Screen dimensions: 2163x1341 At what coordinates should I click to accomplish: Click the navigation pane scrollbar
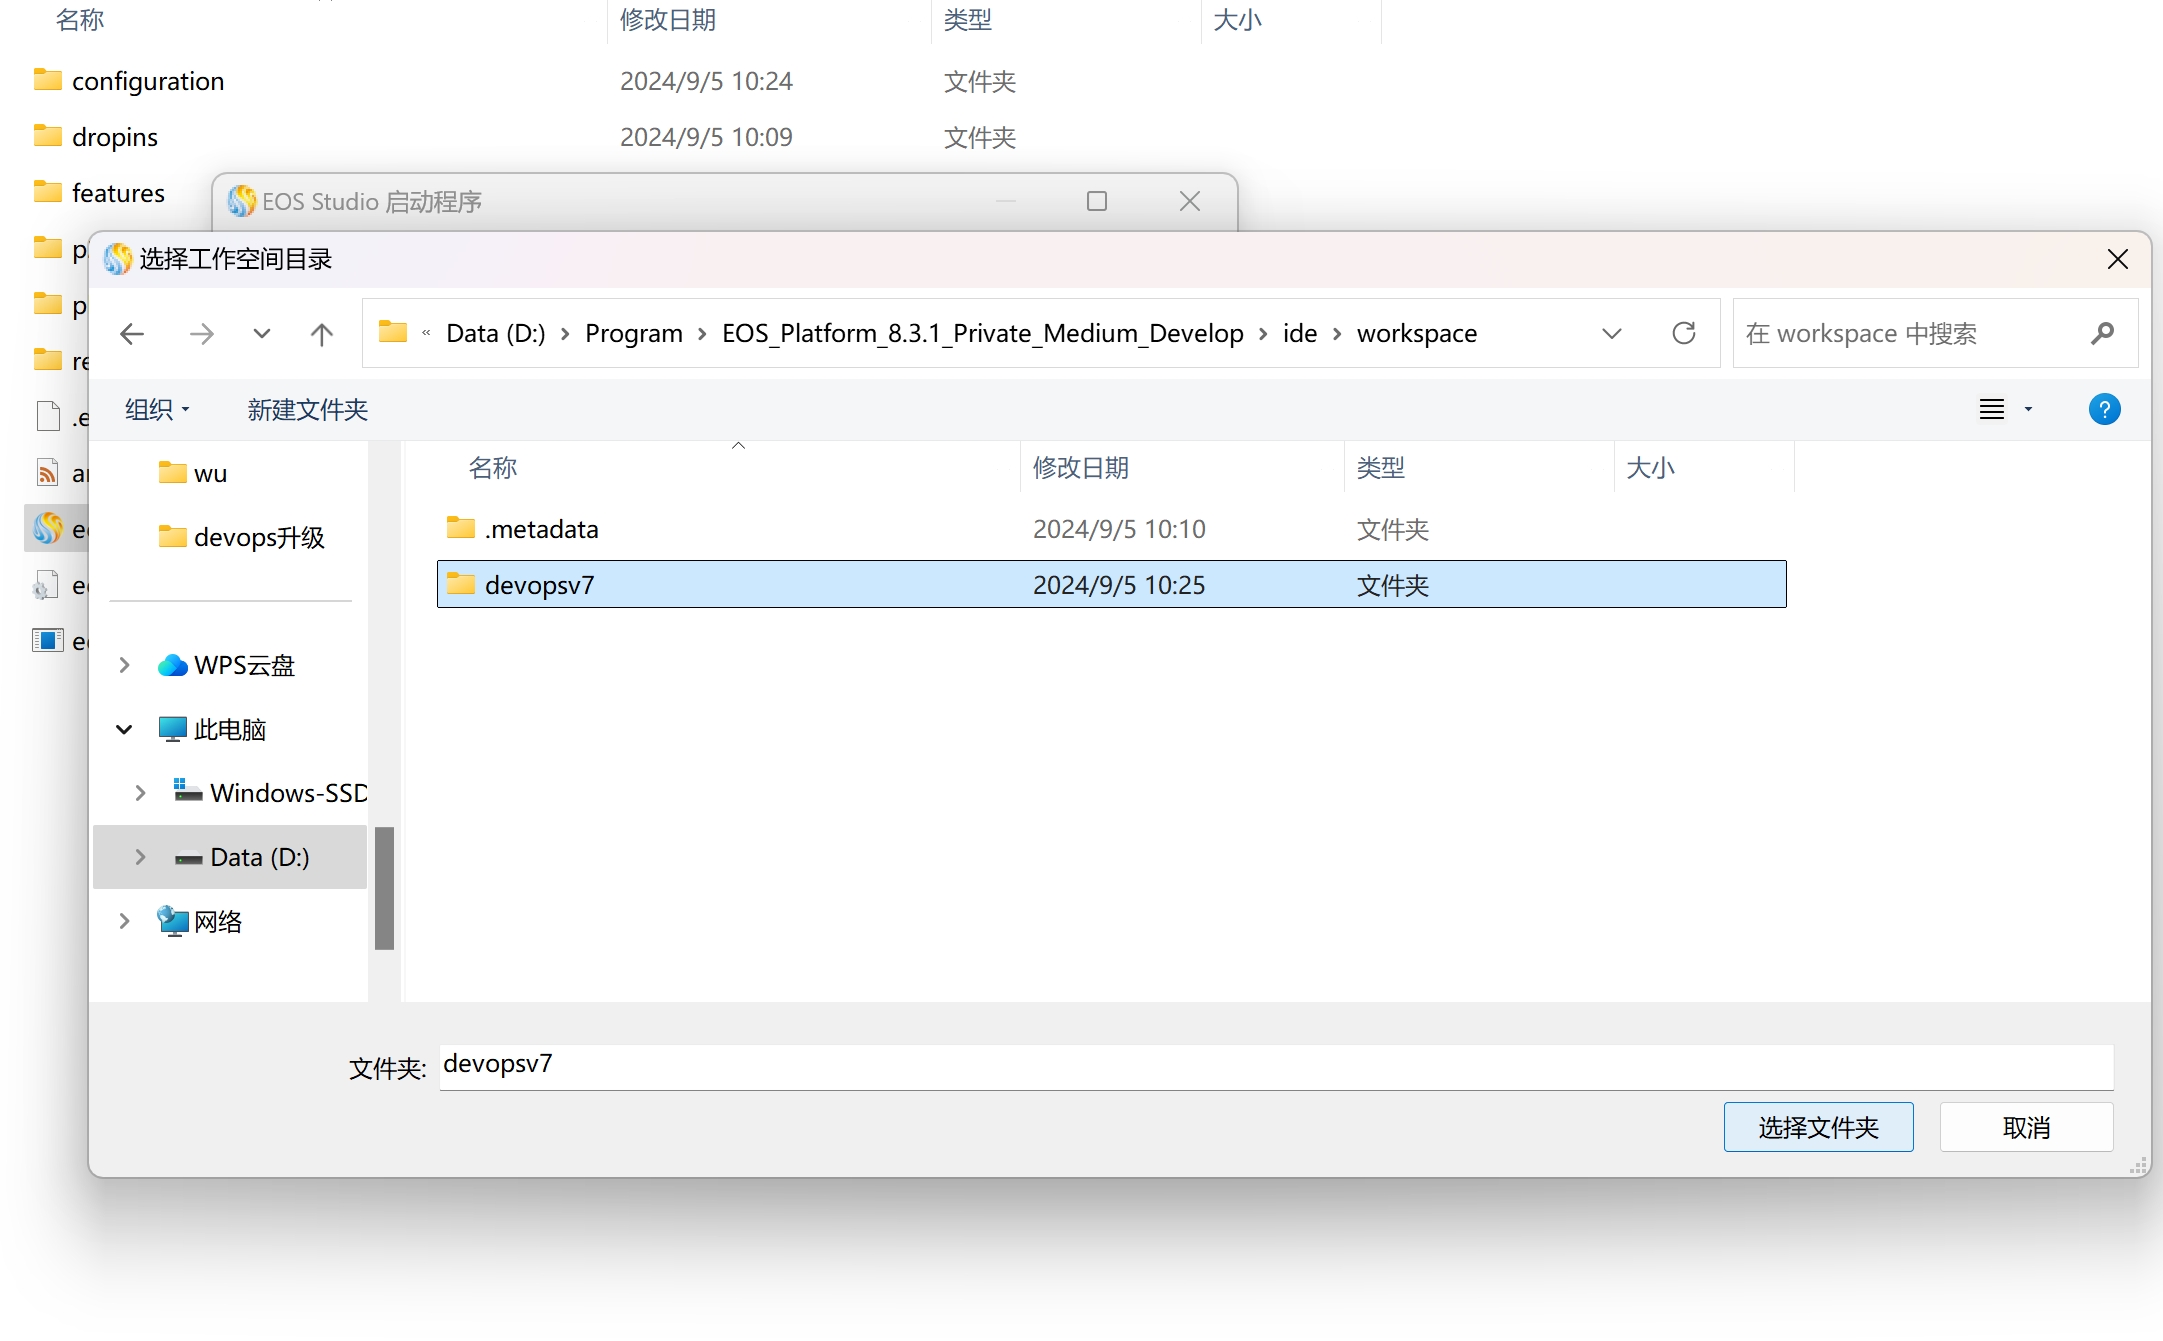tap(384, 887)
